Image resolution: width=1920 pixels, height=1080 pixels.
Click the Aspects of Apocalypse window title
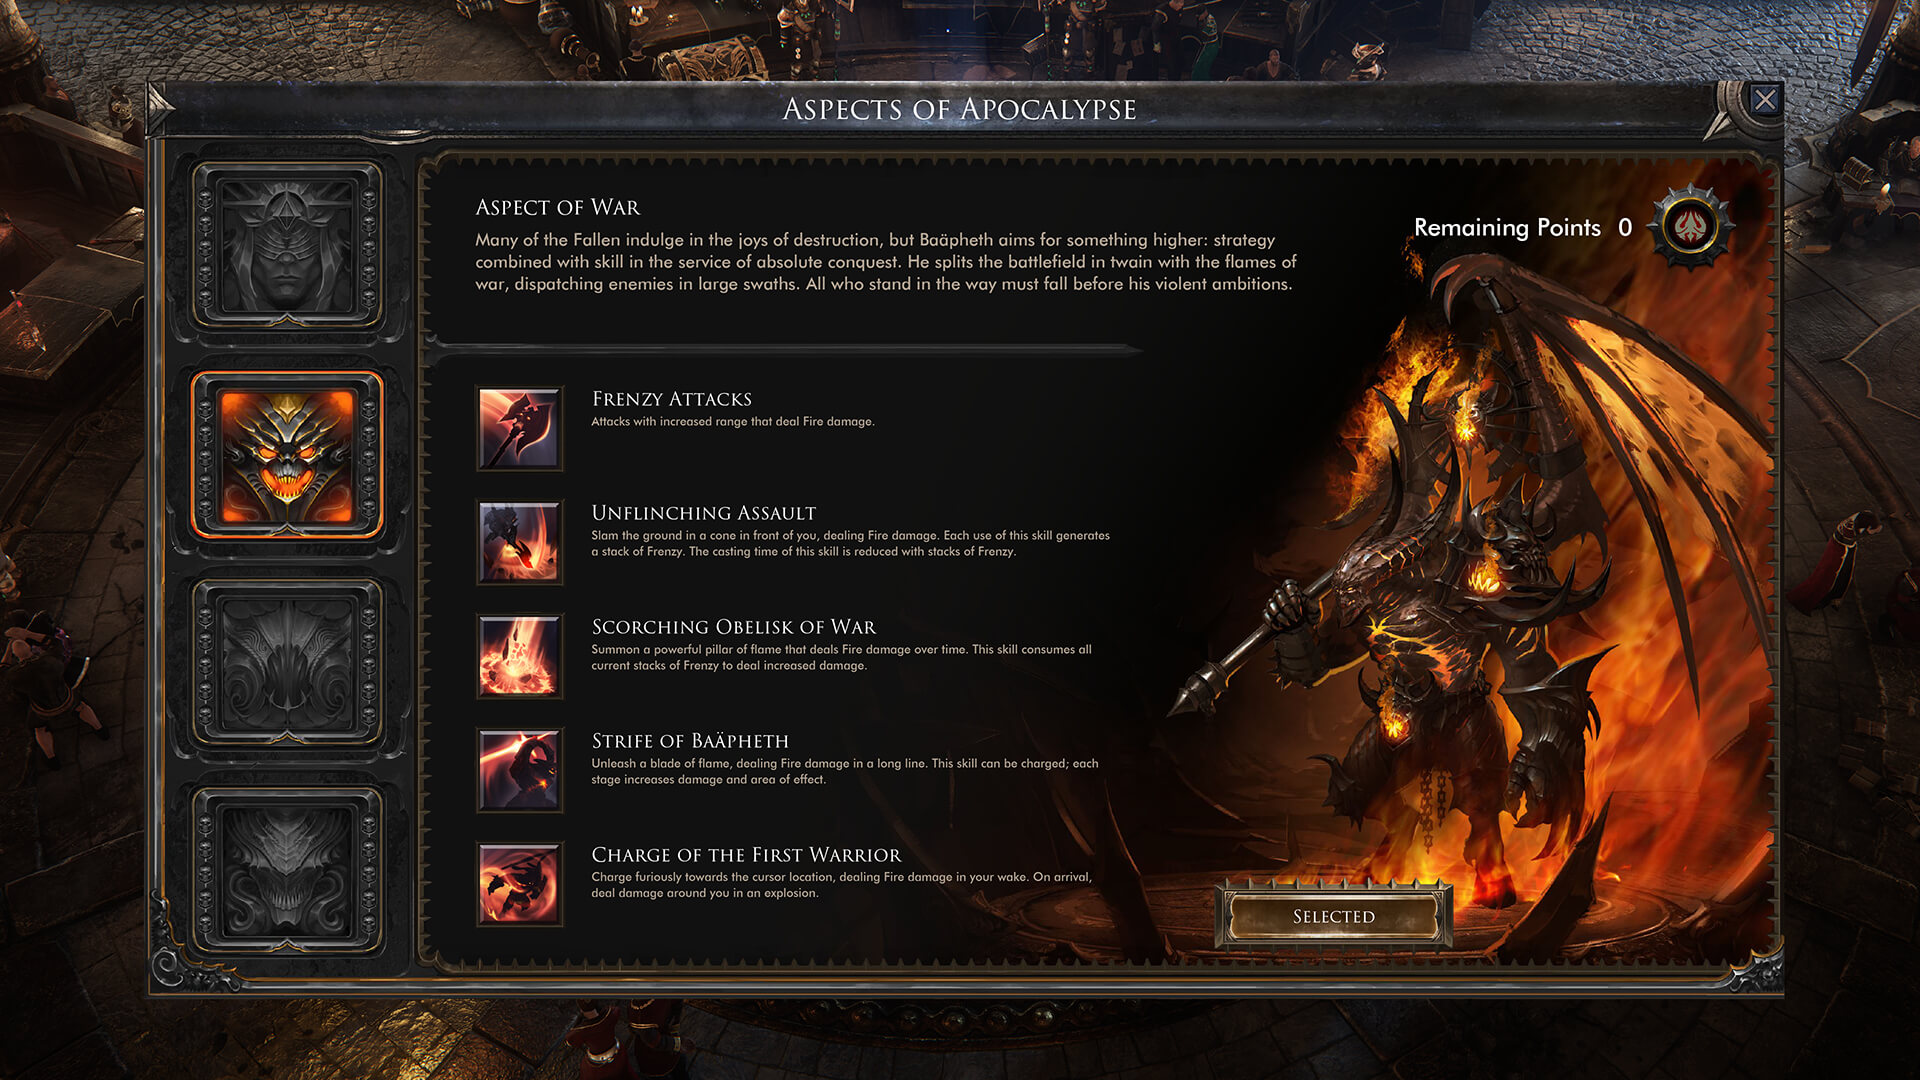(x=959, y=109)
